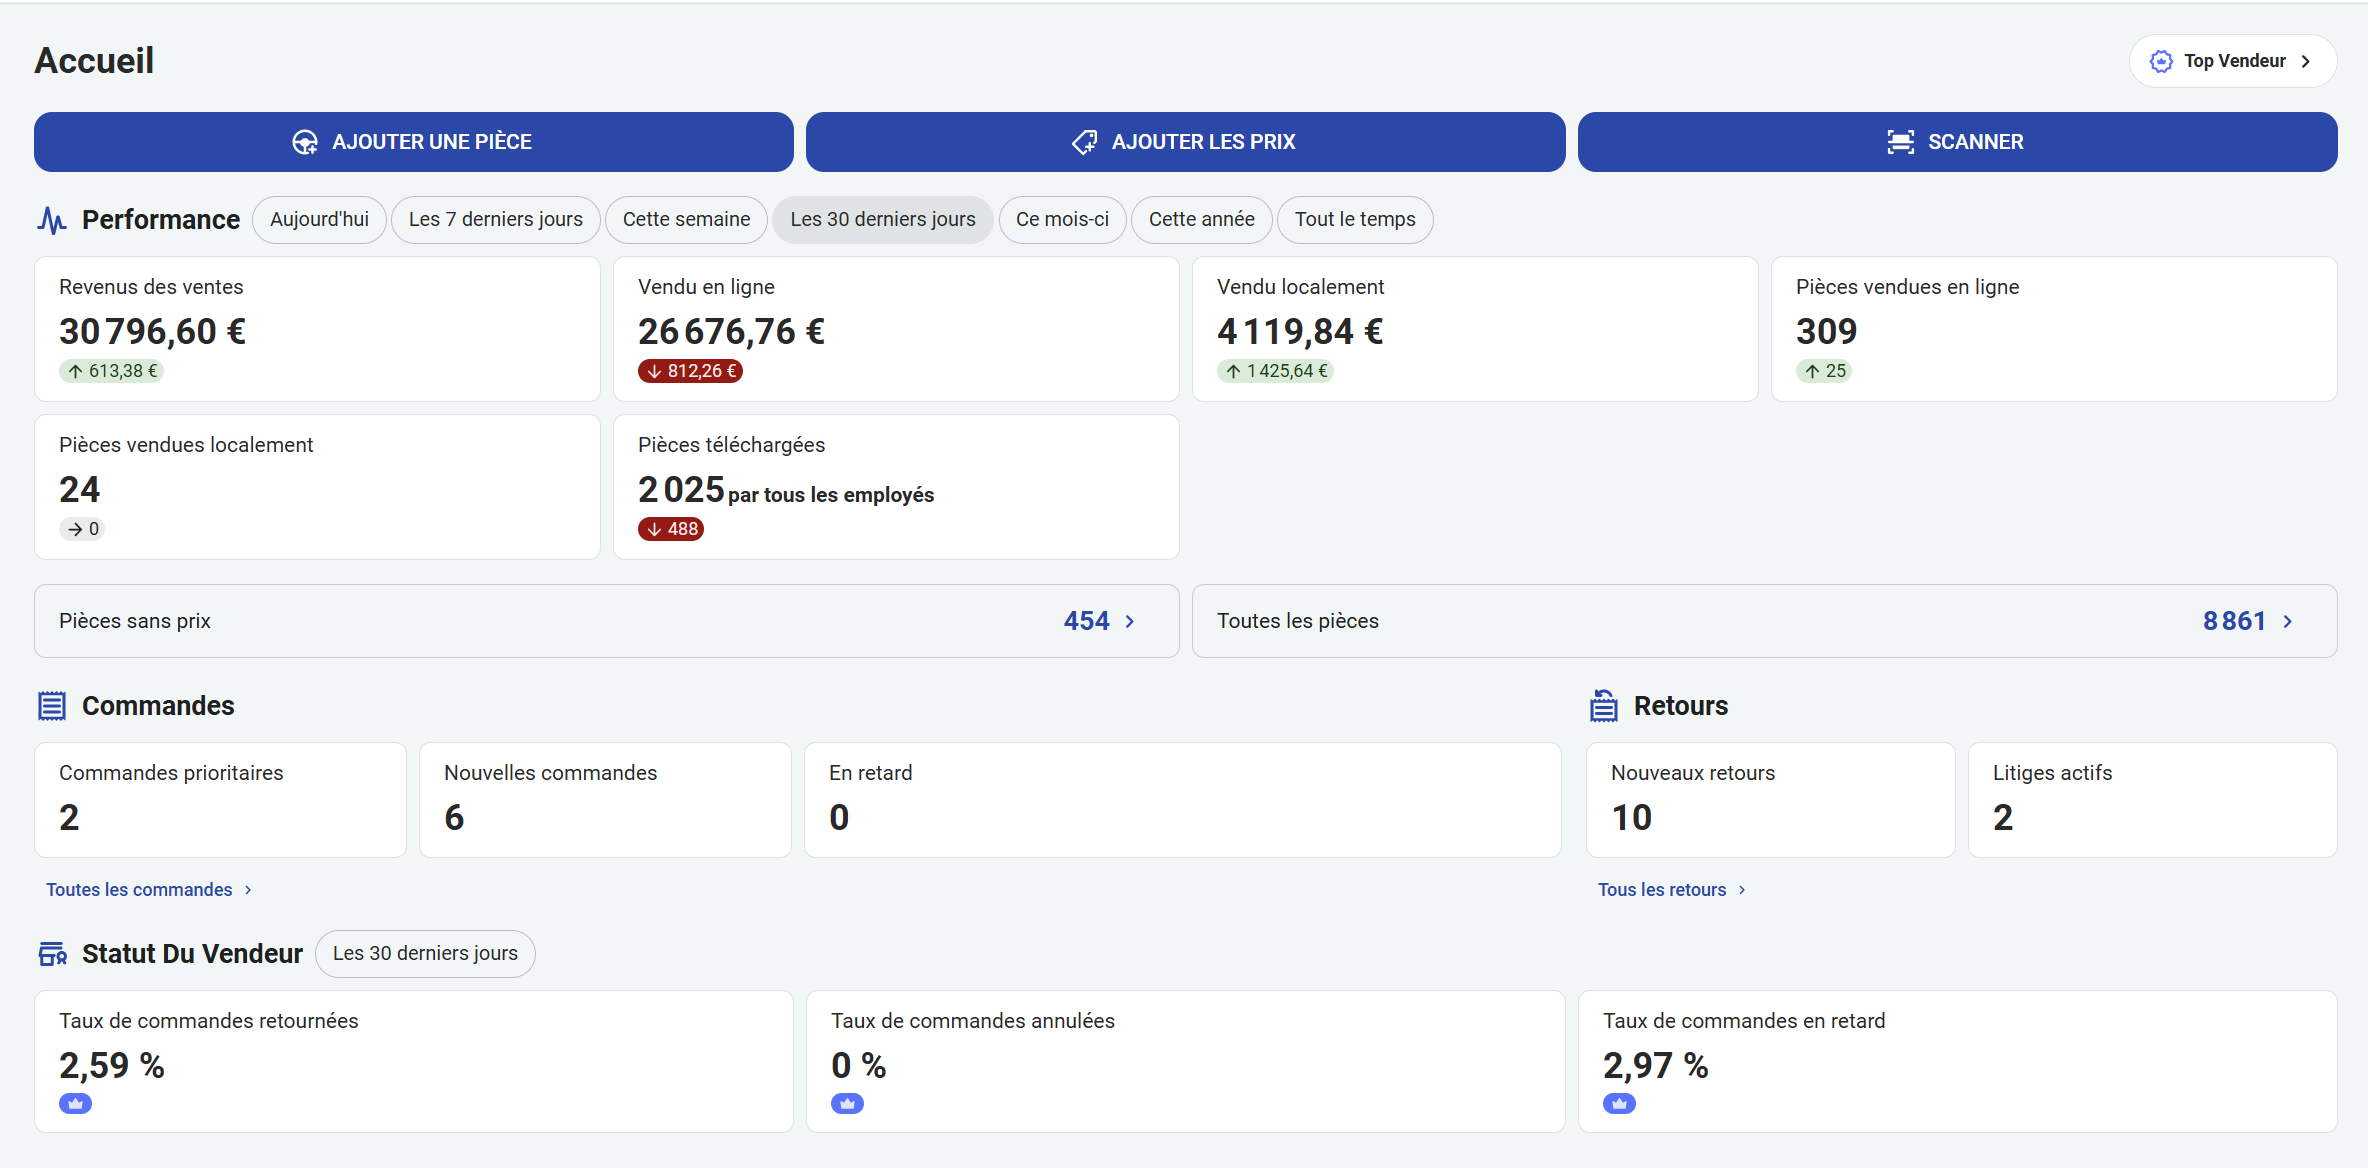This screenshot has width=2368, height=1168.
Task: Click the Revenus des ventes 613,38 € badge
Action: 112,371
